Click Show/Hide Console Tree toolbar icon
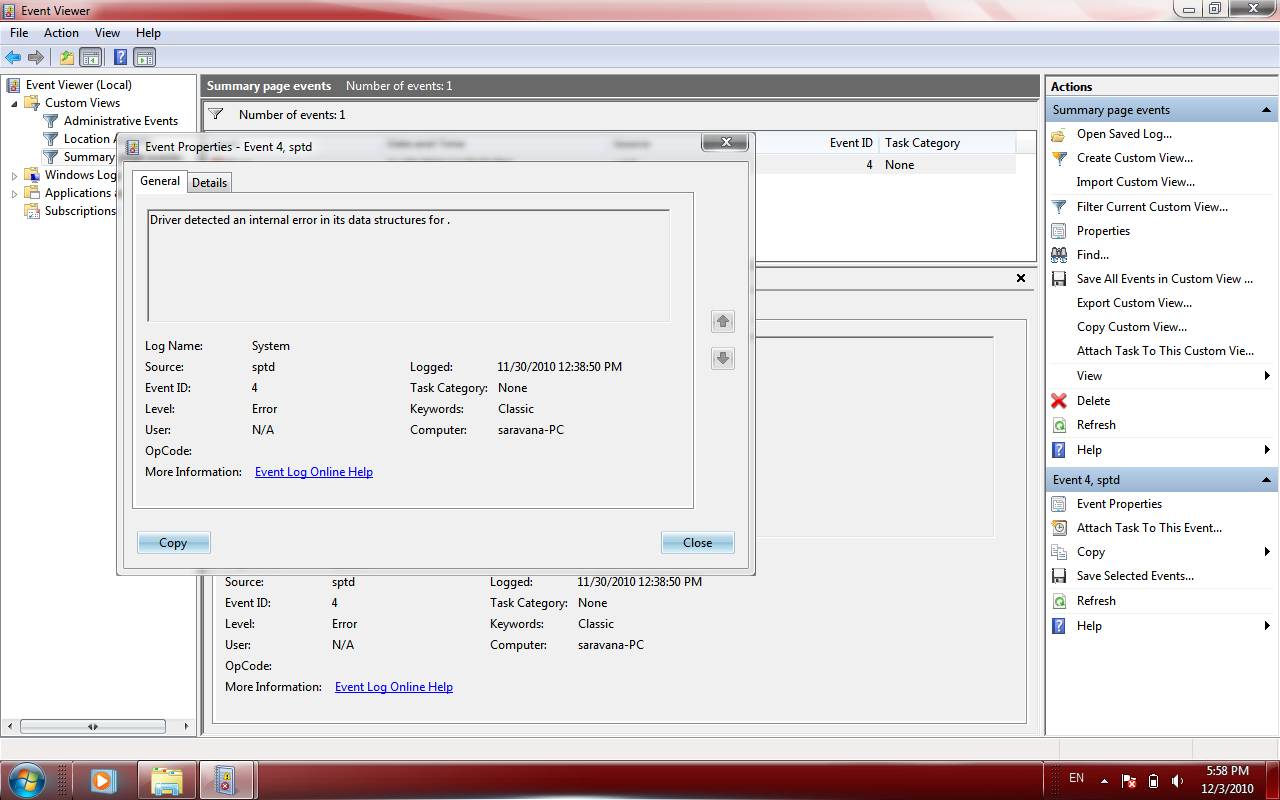The width and height of the screenshot is (1280, 800). 91,57
